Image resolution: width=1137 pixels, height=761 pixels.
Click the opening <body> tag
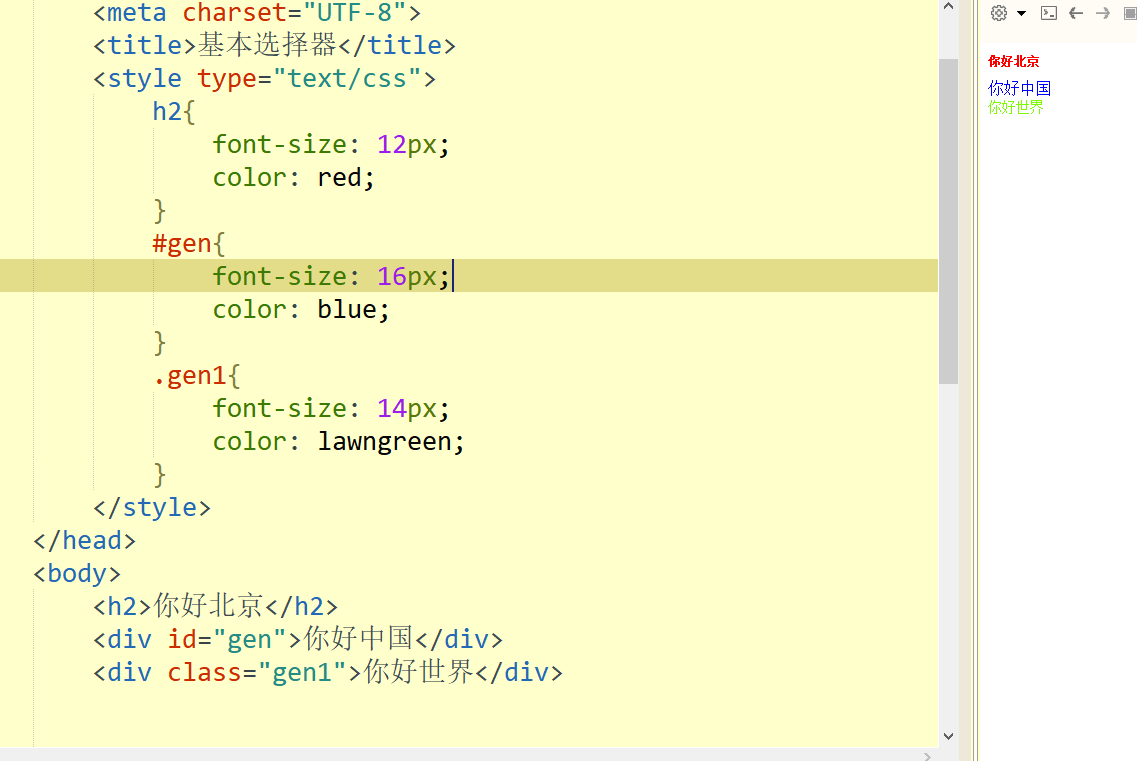click(x=77, y=574)
